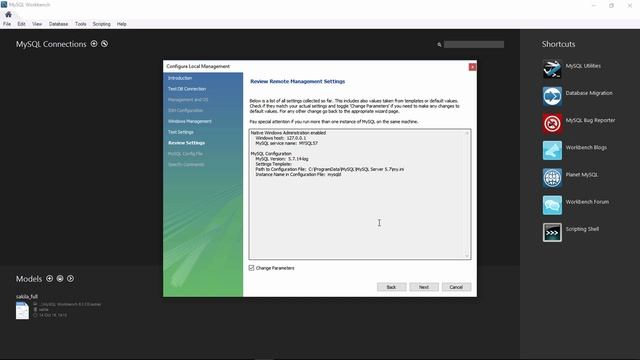The width and height of the screenshot is (640, 360).
Task: Add a new MySQL connection
Action: coord(94,44)
